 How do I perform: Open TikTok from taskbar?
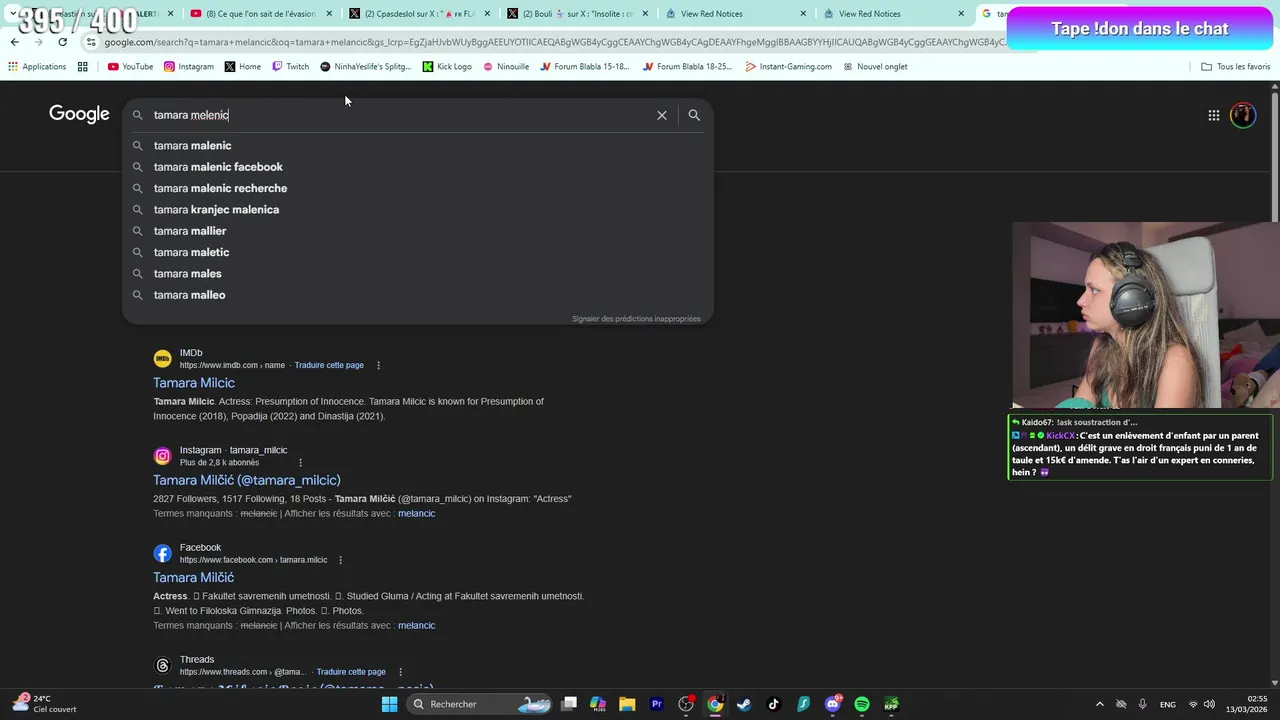point(773,704)
